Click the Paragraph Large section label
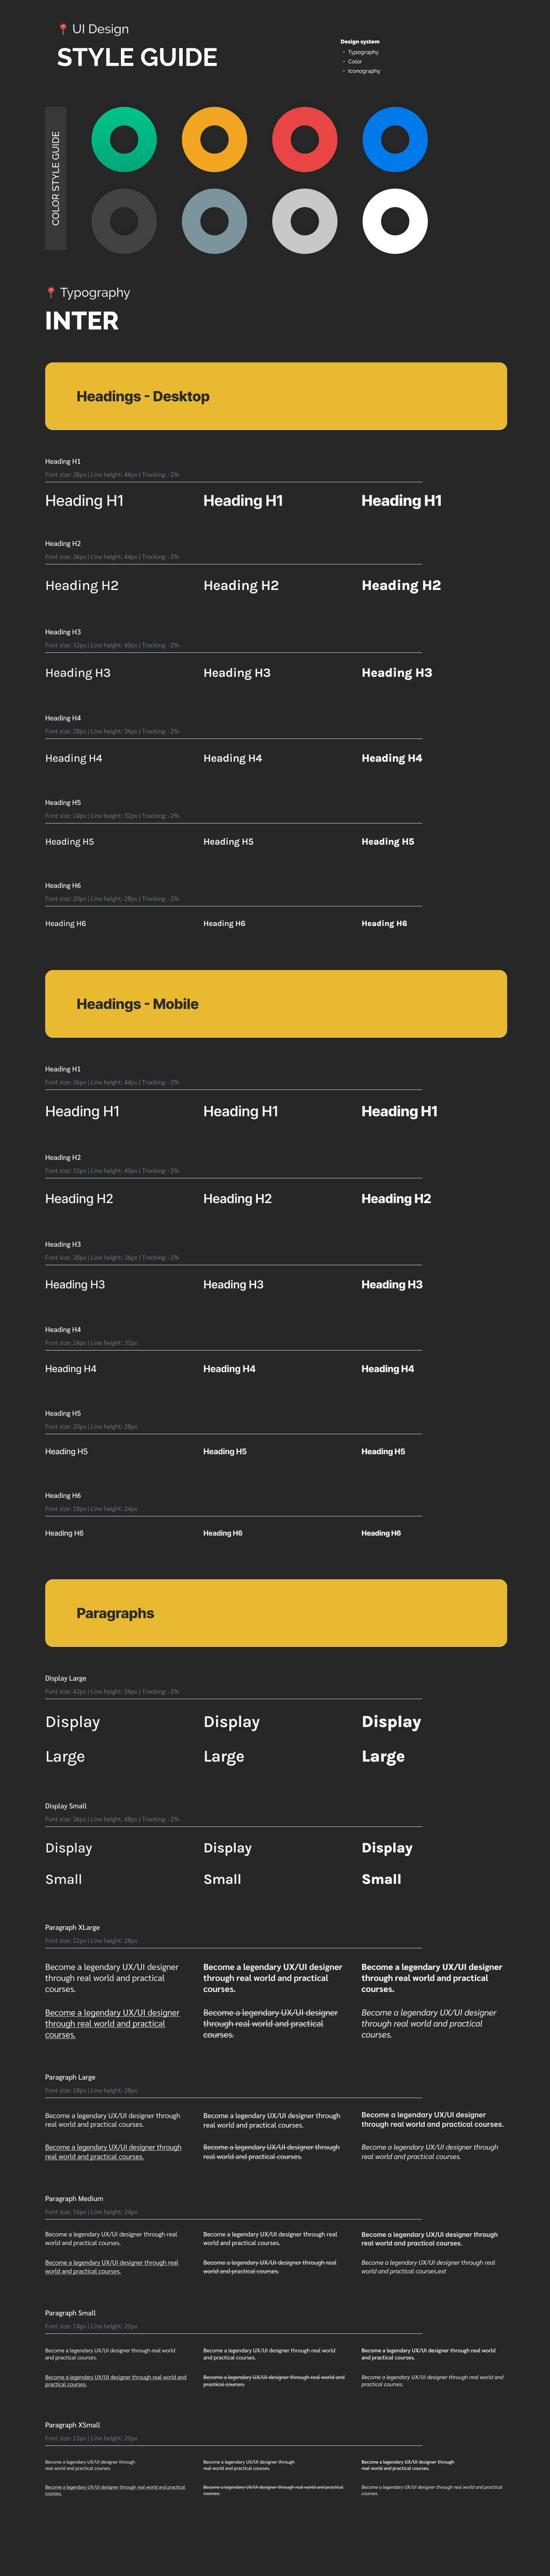Image resolution: width=550 pixels, height=2576 pixels. (x=70, y=2077)
